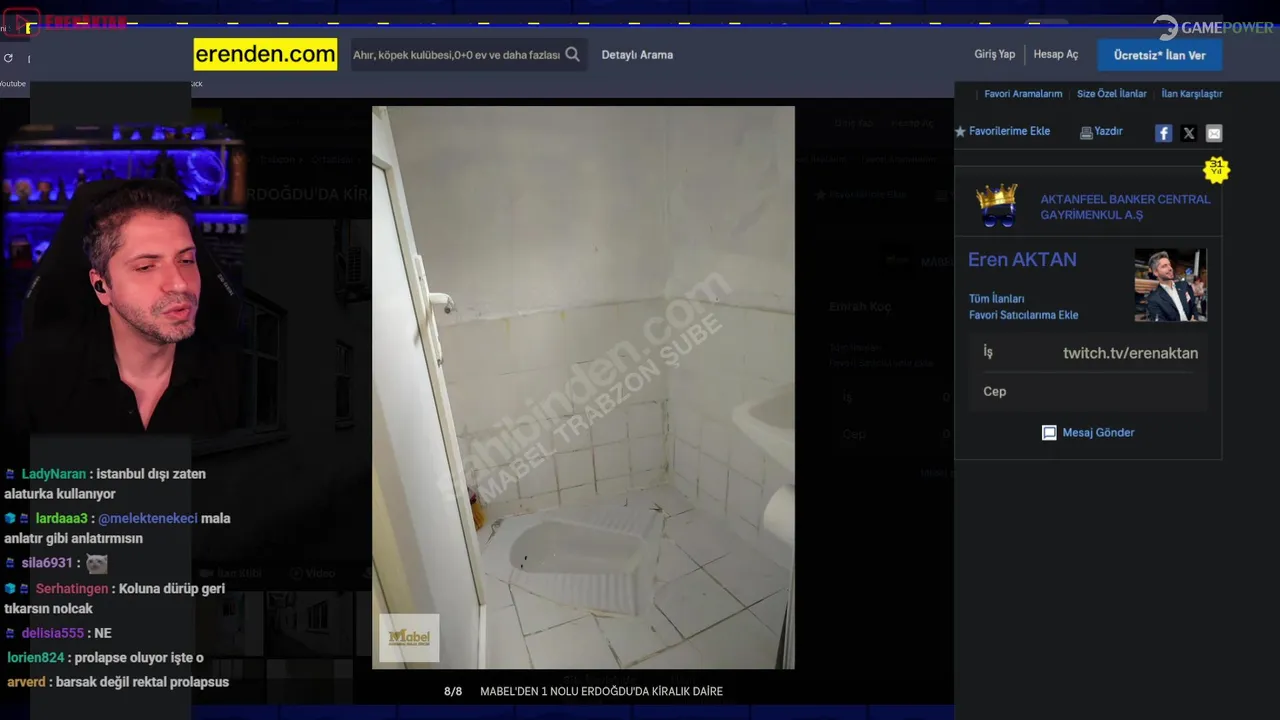1280x720 pixels.
Task: Click the browser reload icon
Action: point(8,58)
